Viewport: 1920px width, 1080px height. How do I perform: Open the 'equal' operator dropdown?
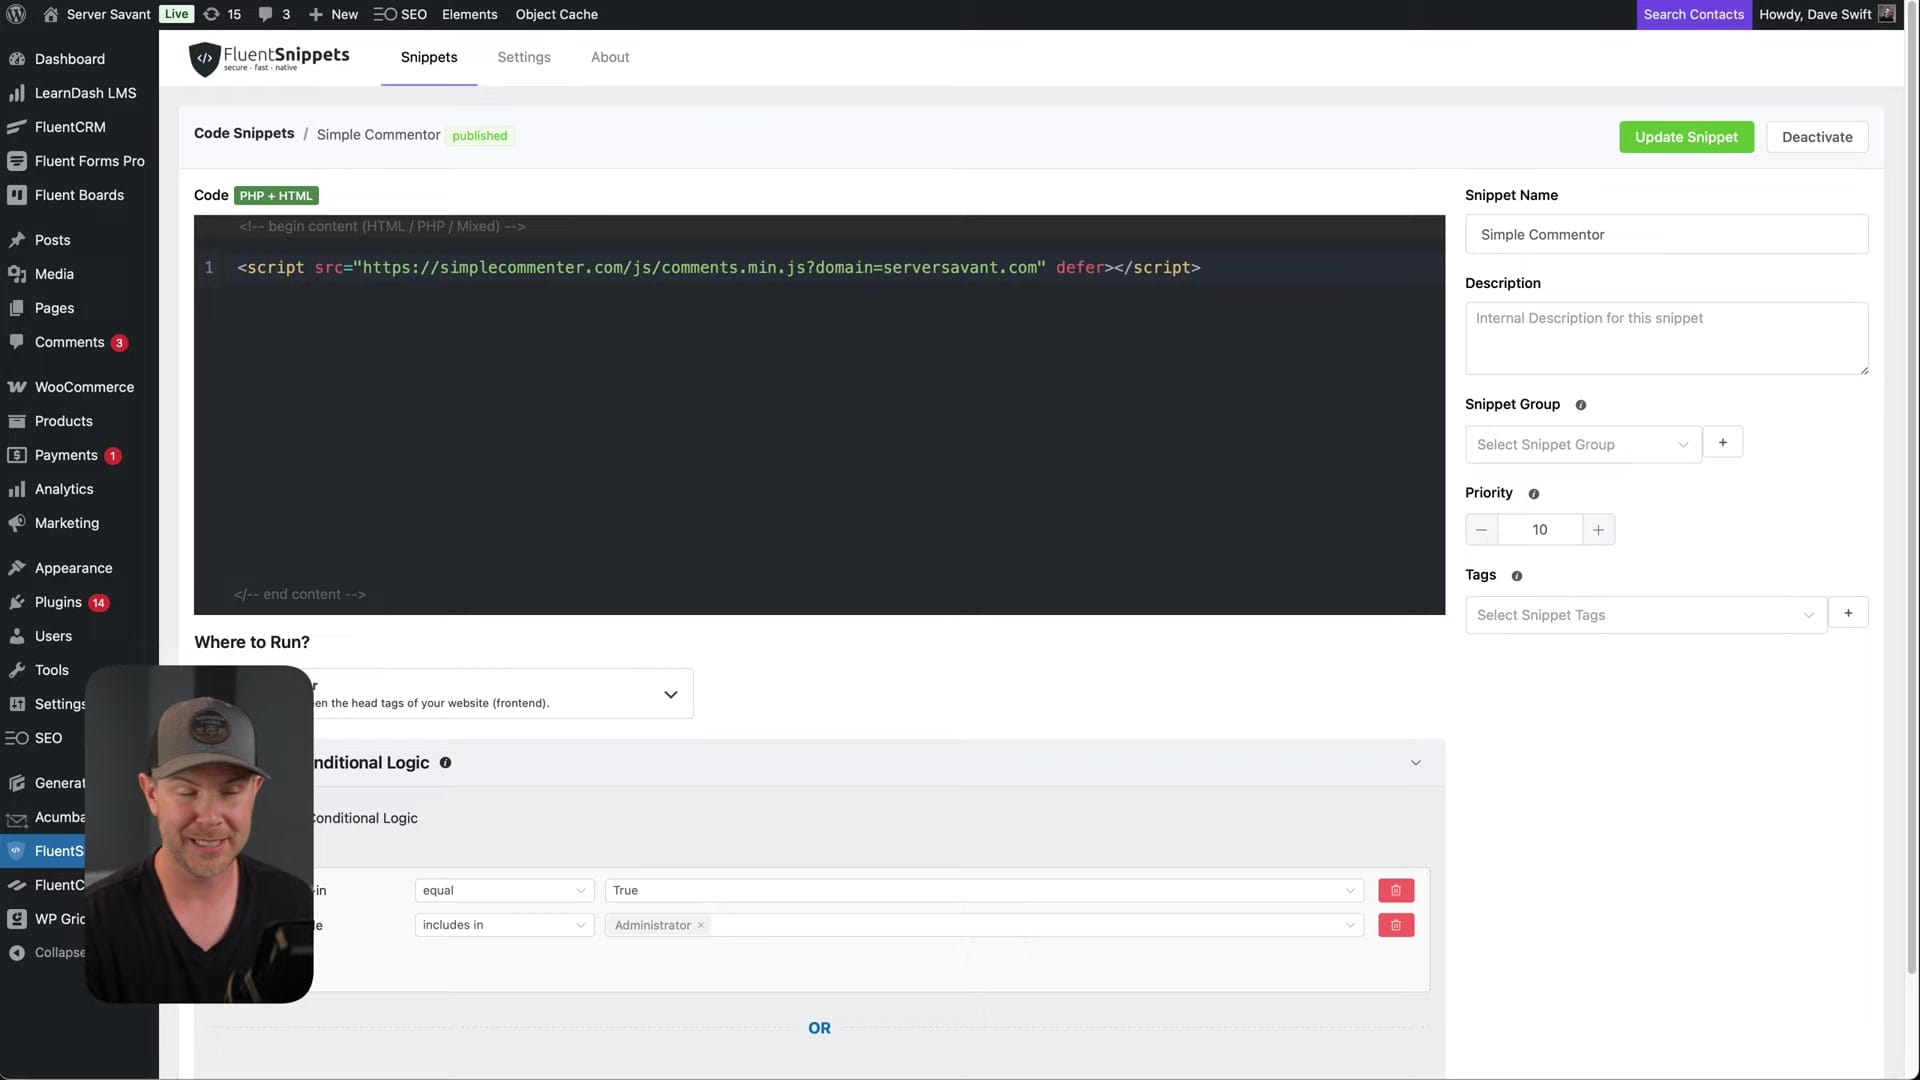tap(504, 890)
